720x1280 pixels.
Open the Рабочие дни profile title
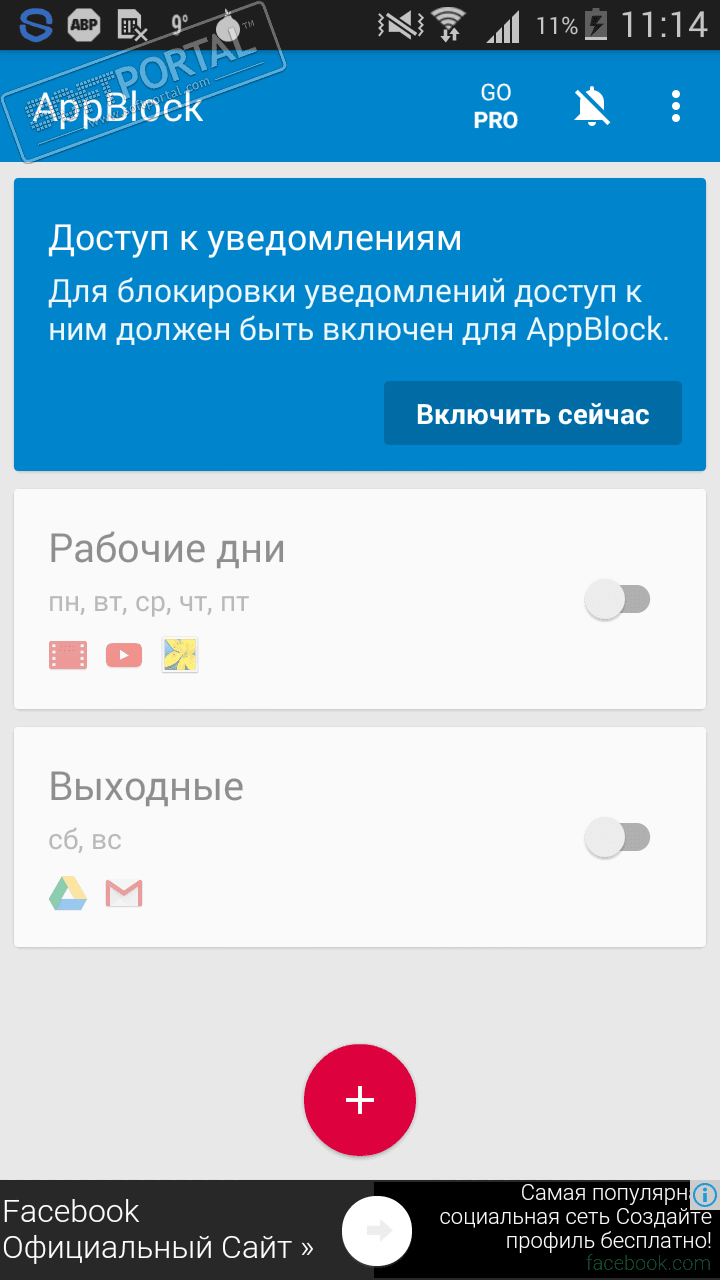(167, 549)
